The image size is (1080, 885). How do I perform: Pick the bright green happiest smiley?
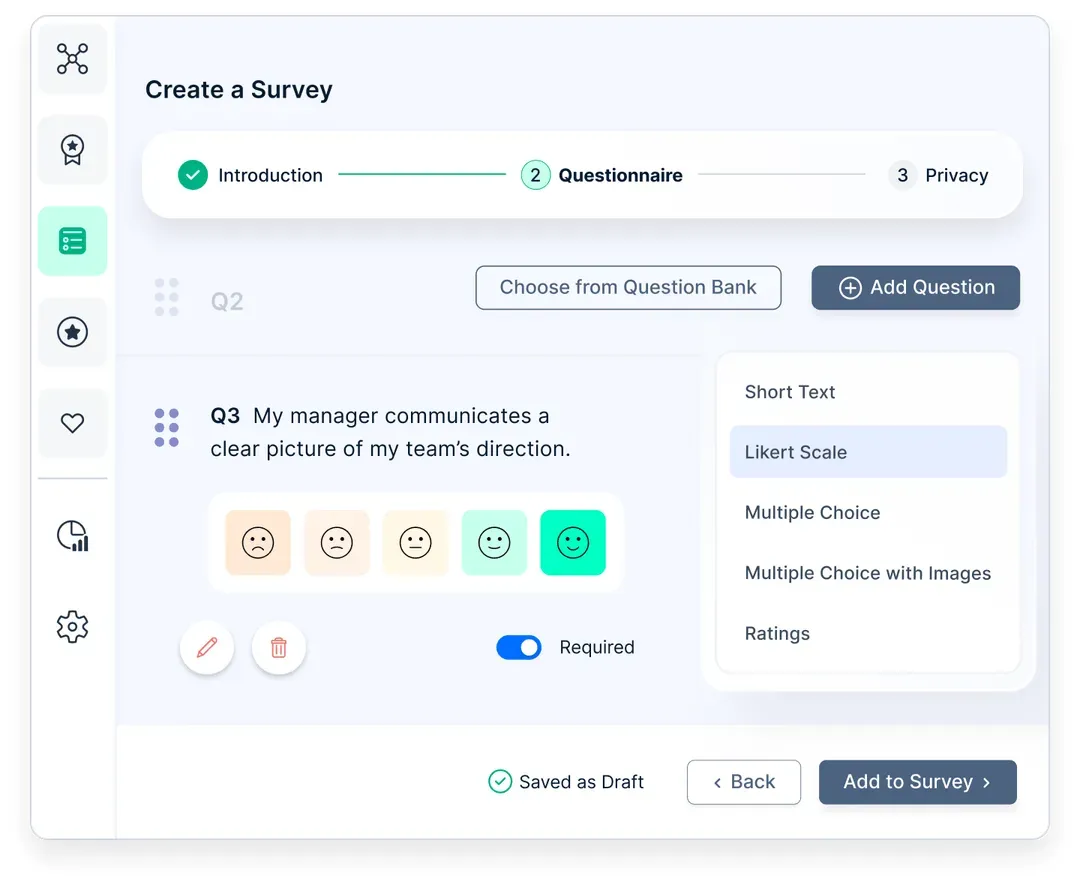[573, 543]
